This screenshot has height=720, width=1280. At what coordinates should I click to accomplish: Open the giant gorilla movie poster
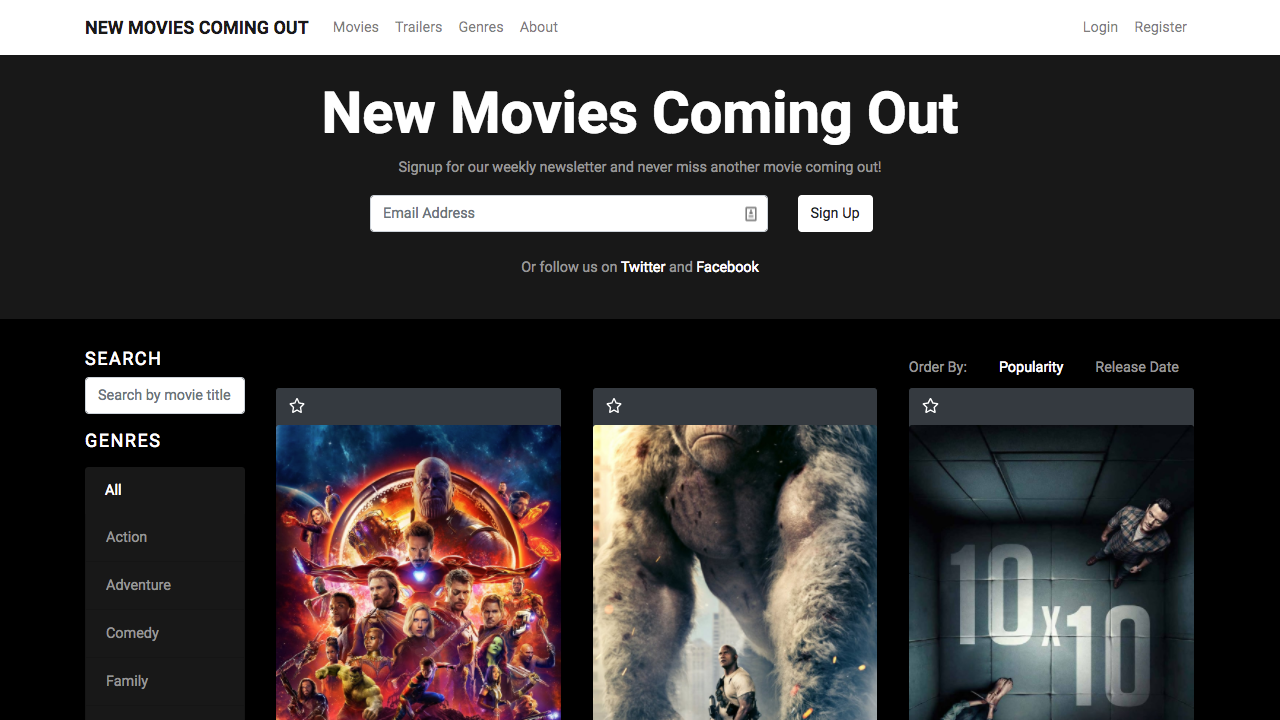(x=735, y=573)
